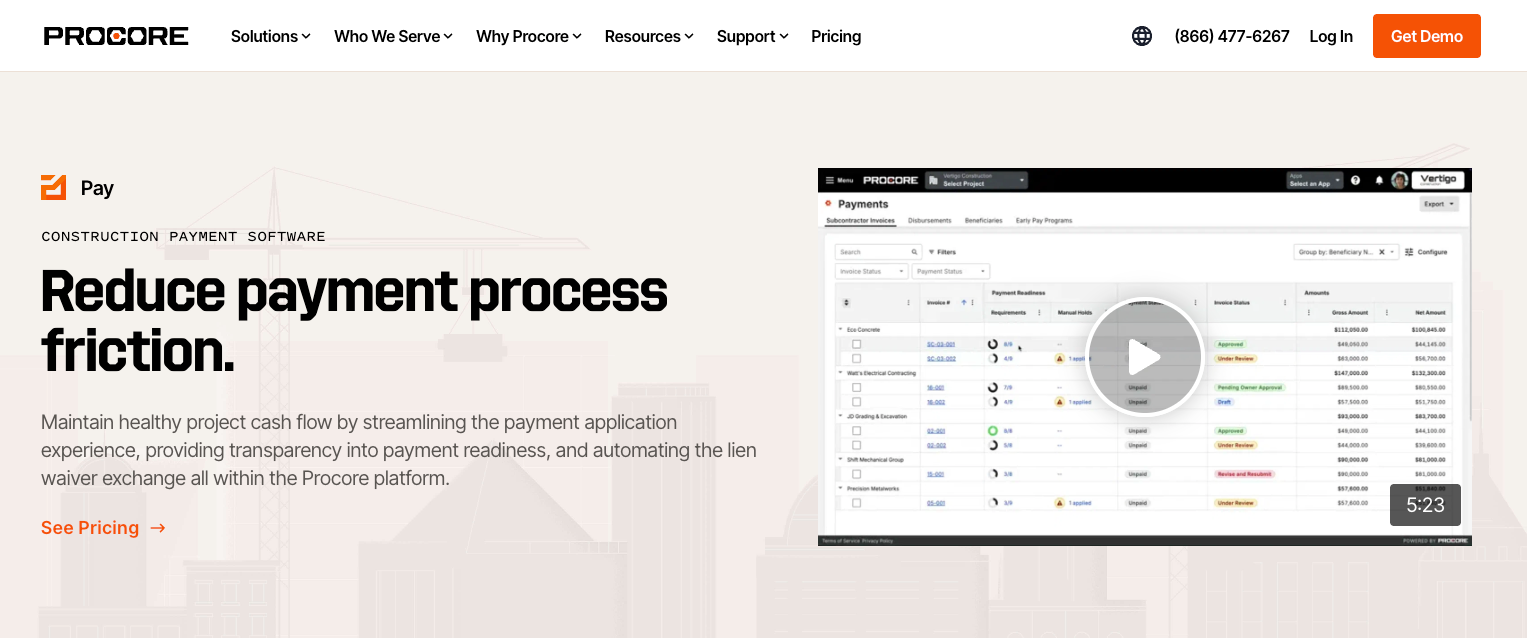1527x638 pixels.
Task: Click the 5:23 video duration badge
Action: [1425, 505]
